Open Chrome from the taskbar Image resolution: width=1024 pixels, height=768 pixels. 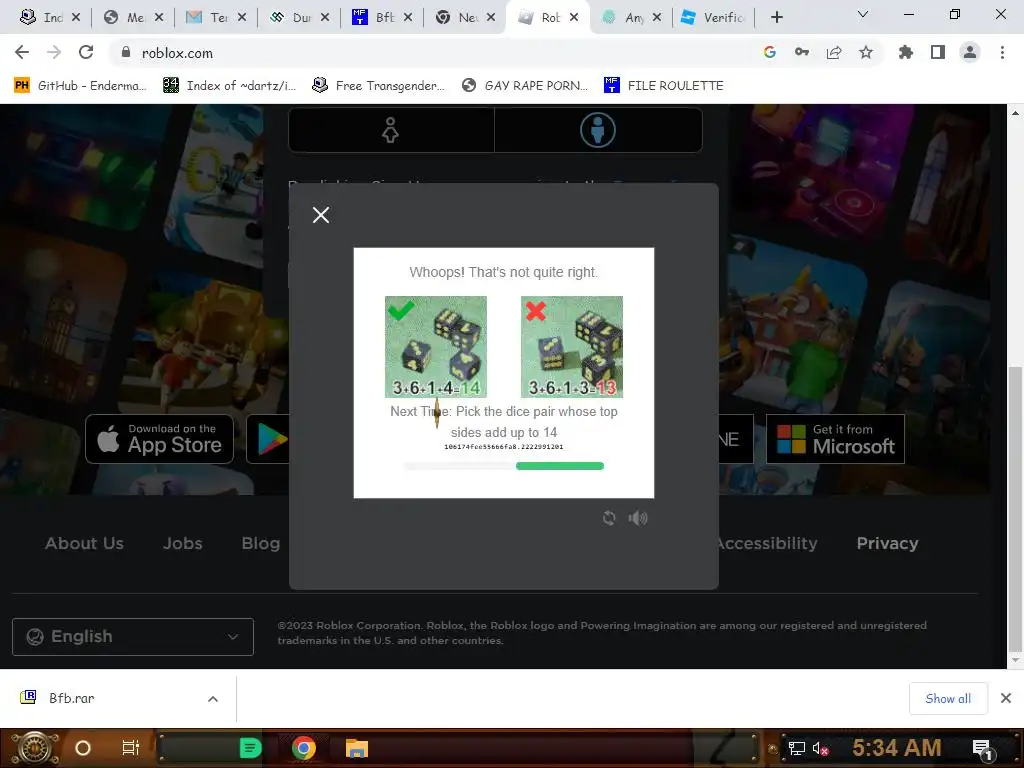coord(304,748)
